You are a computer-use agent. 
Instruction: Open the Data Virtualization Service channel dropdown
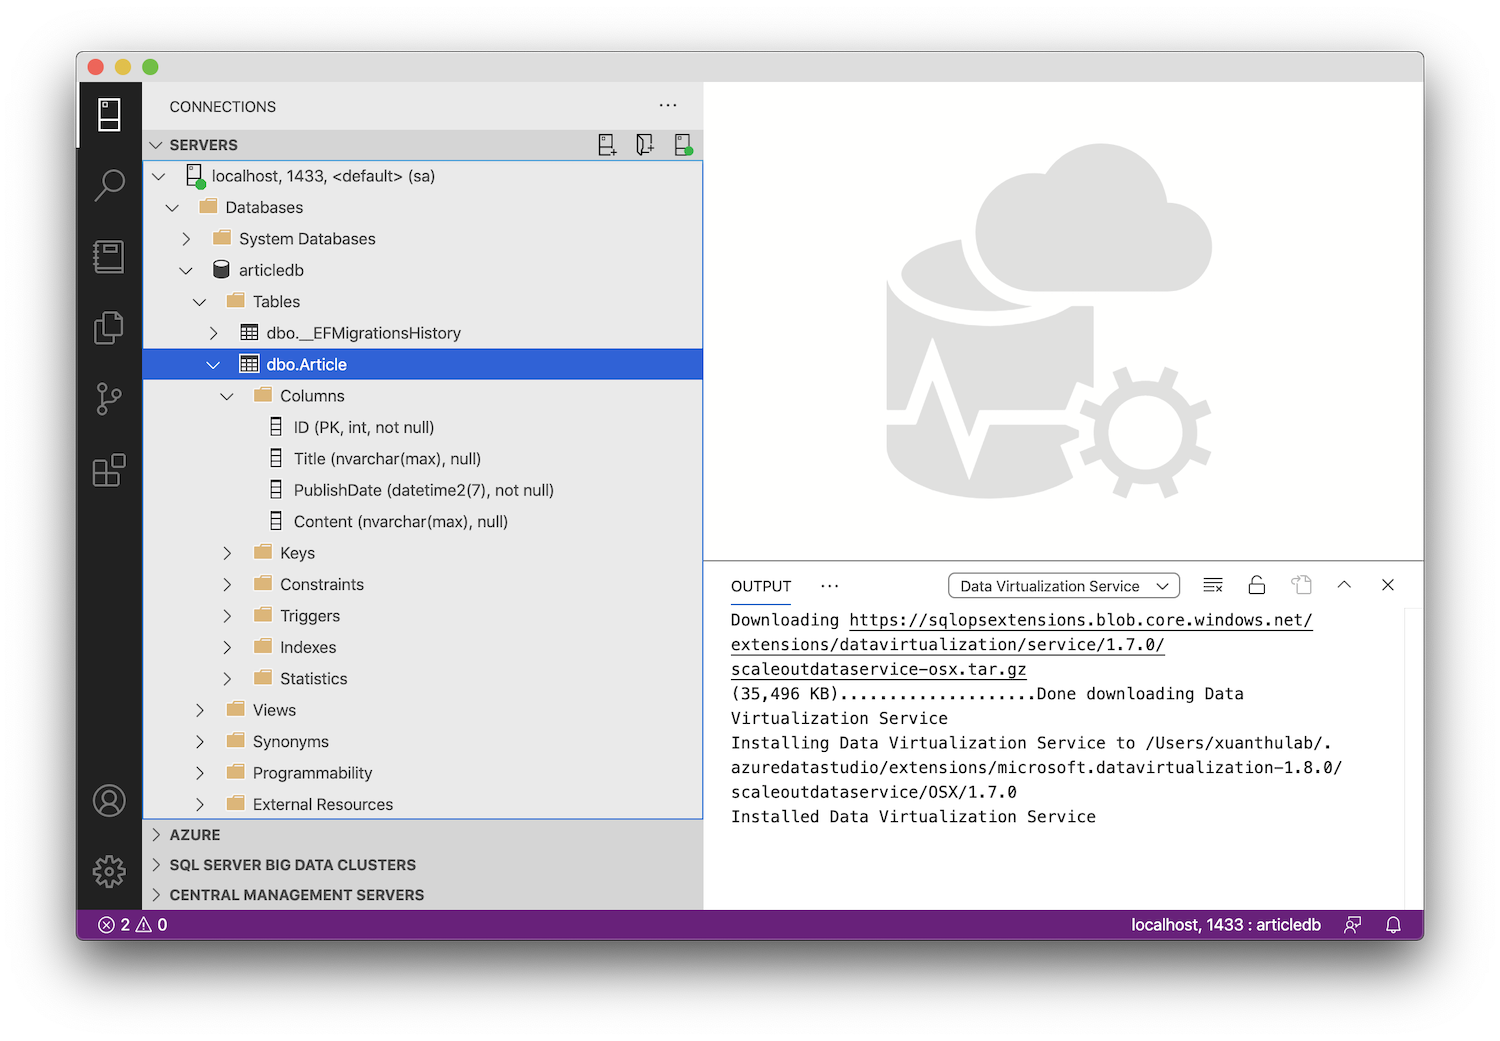[x=1064, y=586]
